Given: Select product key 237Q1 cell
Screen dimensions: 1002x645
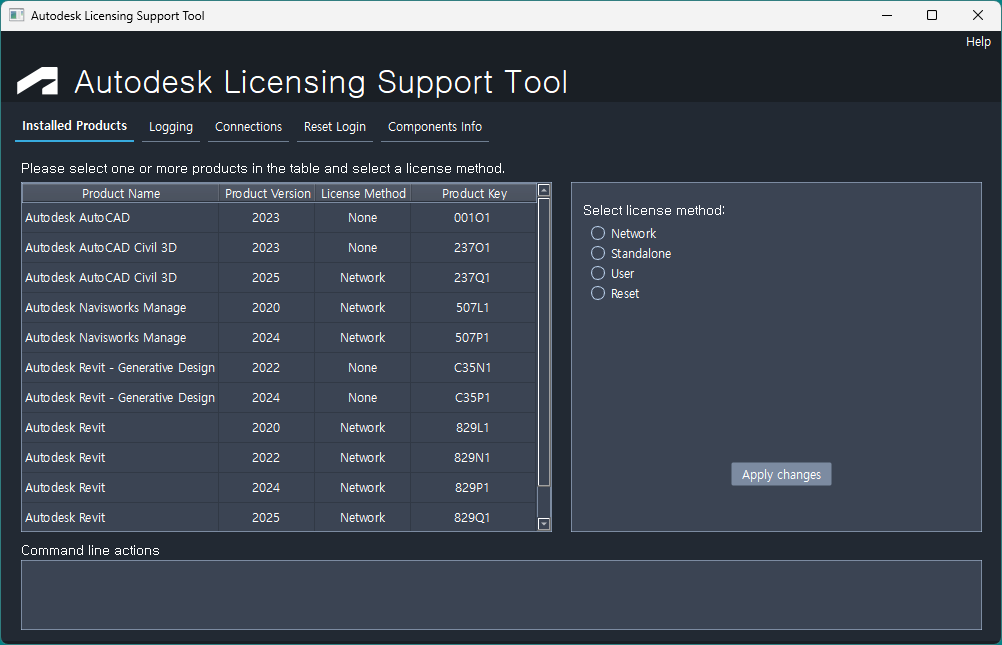Looking at the screenshot, I should (x=472, y=277).
